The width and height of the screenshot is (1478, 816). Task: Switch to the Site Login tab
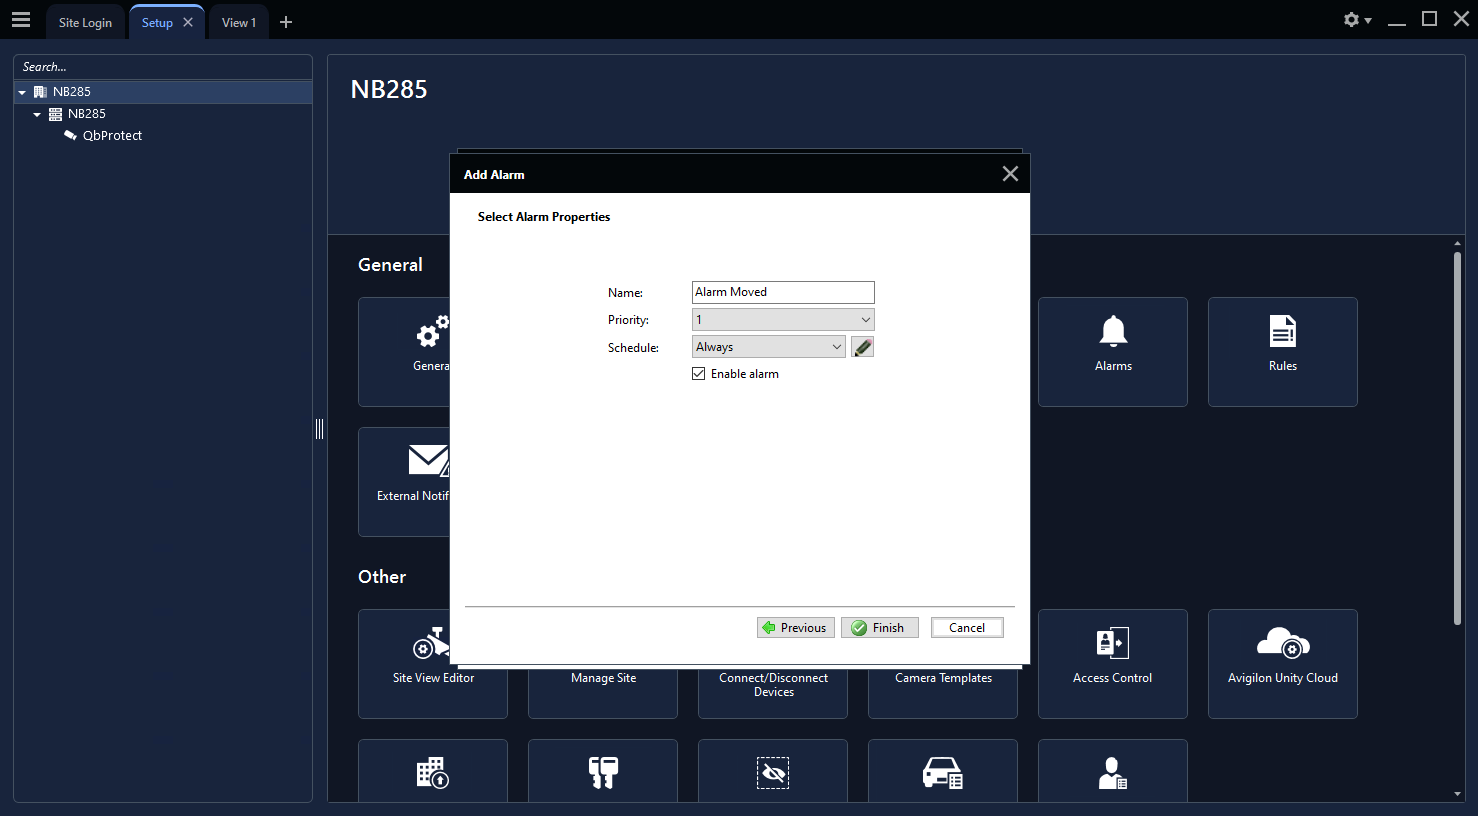coord(85,22)
